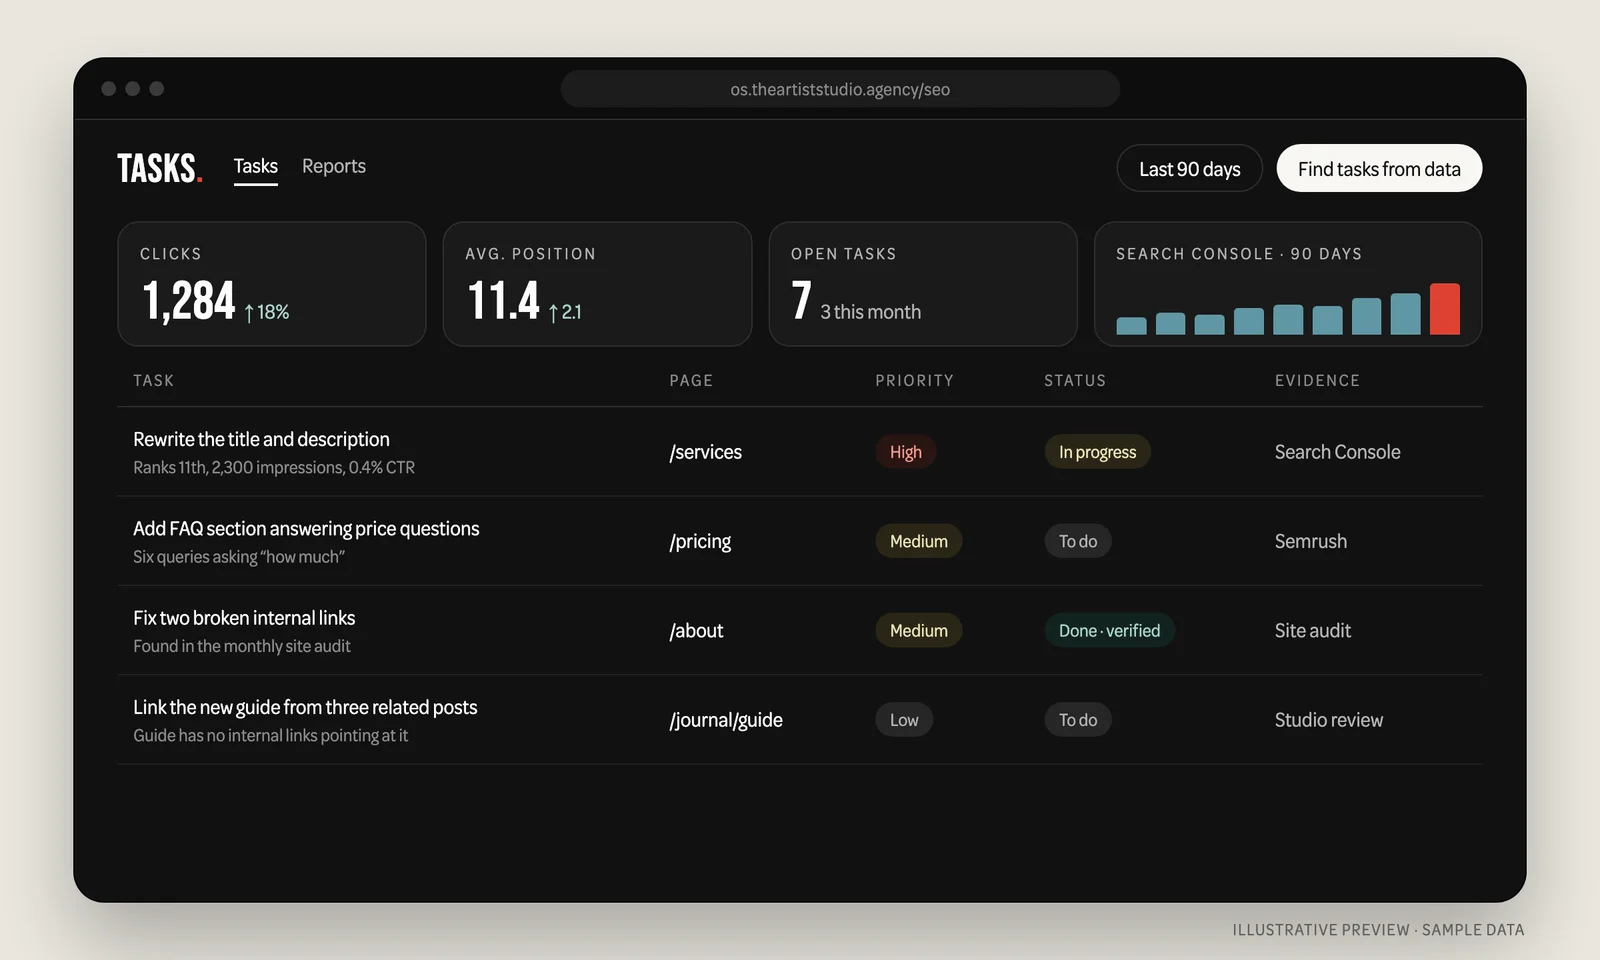Open the Last 90 days range selector

click(x=1189, y=168)
